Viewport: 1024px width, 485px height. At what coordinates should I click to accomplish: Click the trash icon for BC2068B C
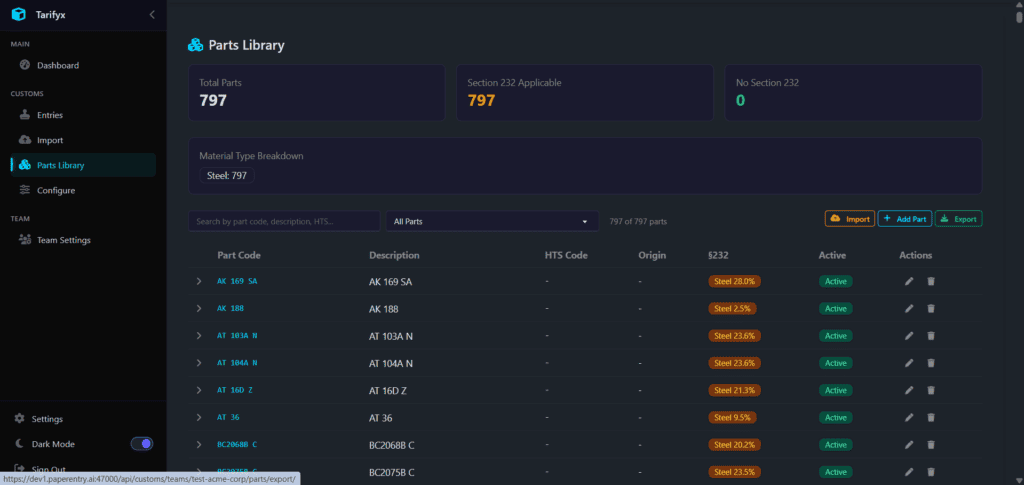[x=931, y=444]
